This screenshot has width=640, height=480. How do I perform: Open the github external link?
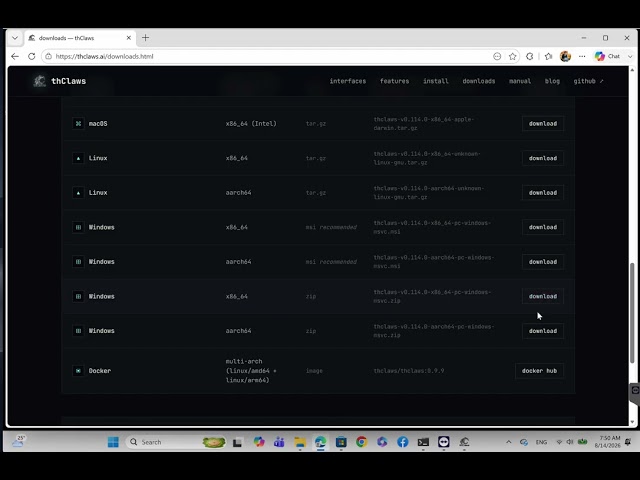[588, 81]
